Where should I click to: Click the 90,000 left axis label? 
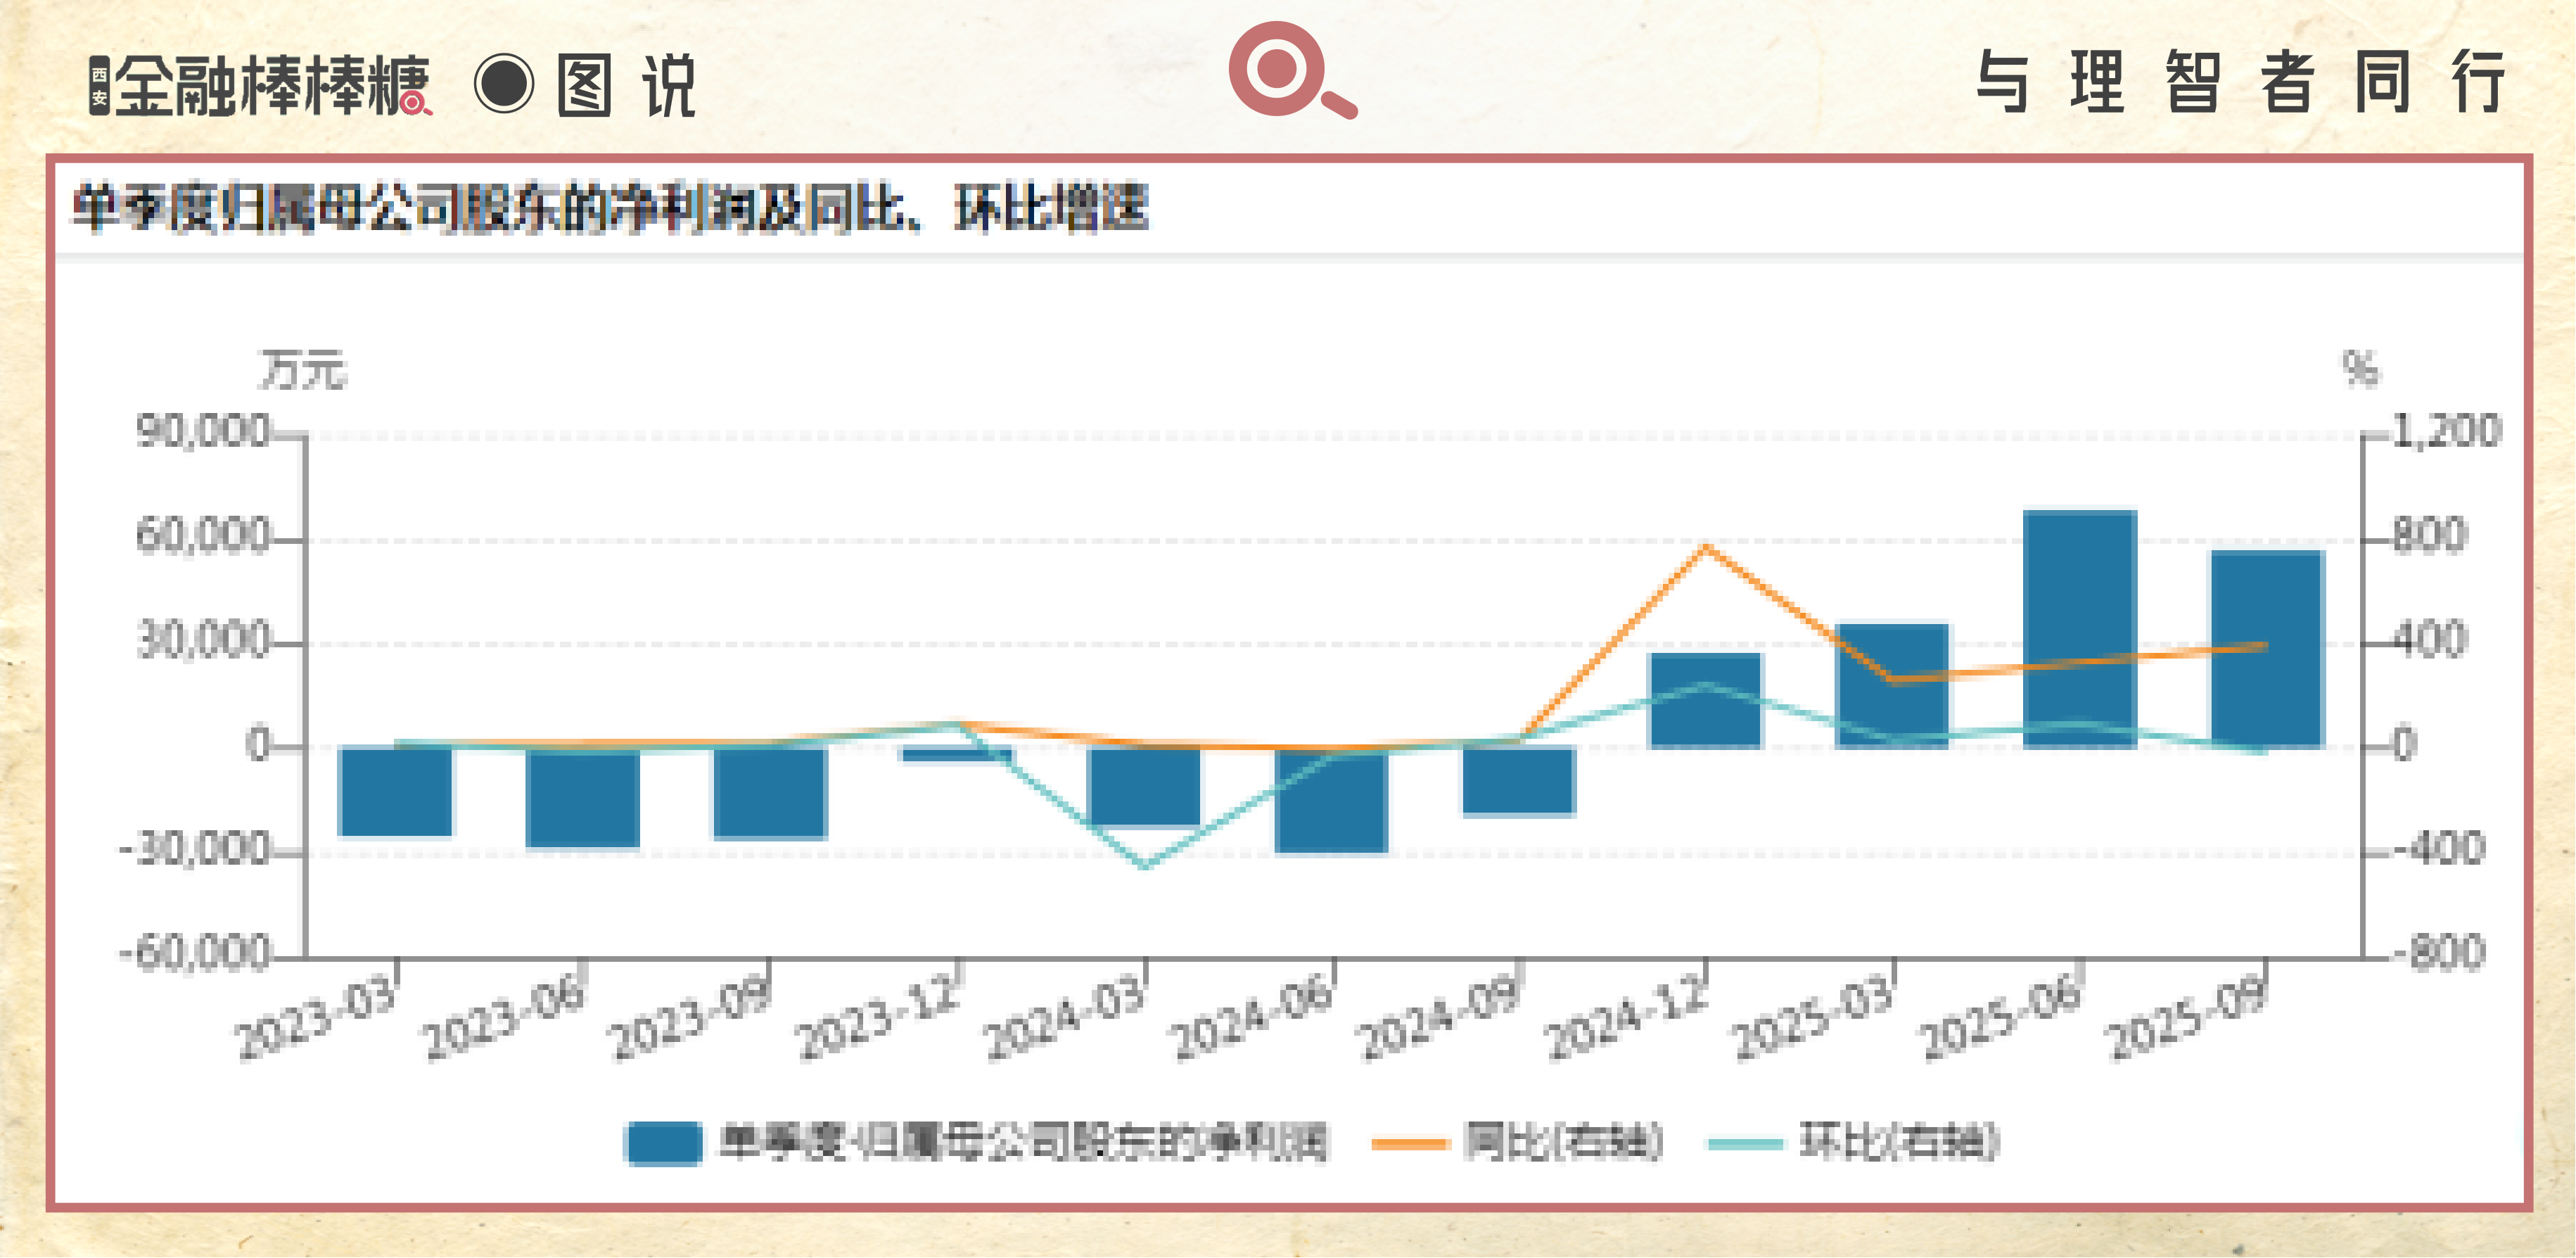coord(203,431)
